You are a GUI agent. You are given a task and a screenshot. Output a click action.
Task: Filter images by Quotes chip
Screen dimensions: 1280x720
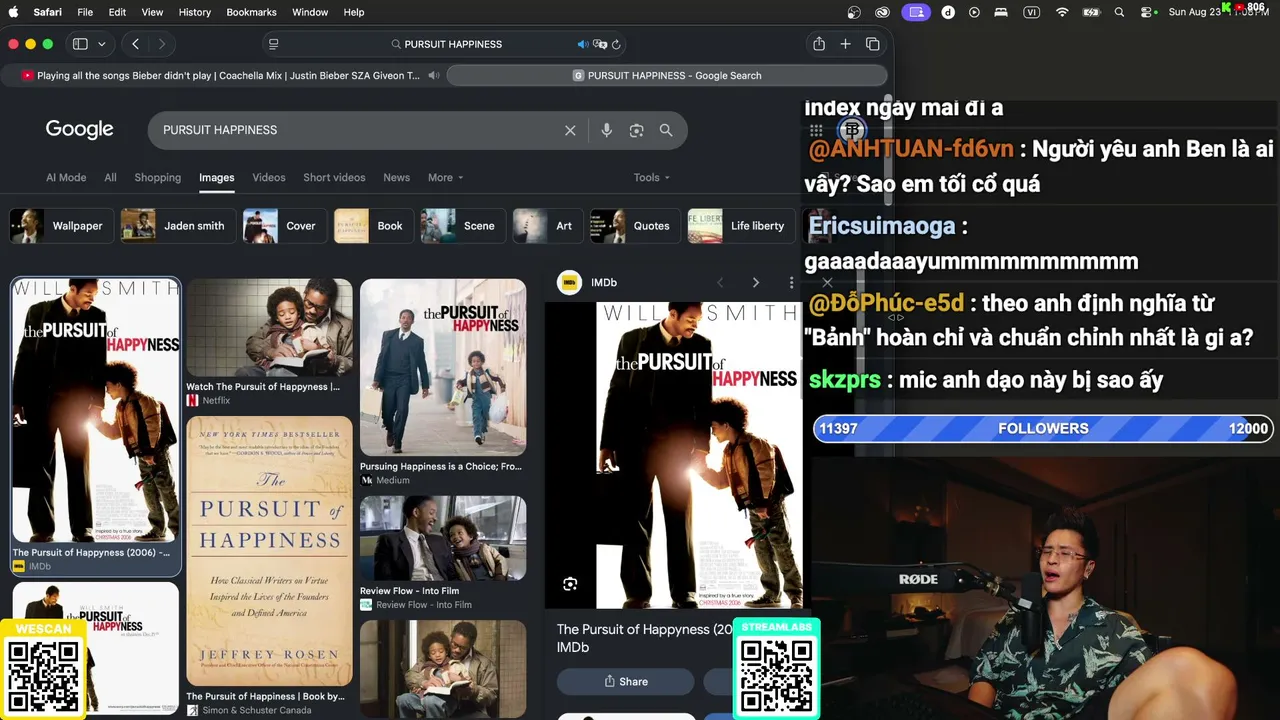[x=634, y=226]
